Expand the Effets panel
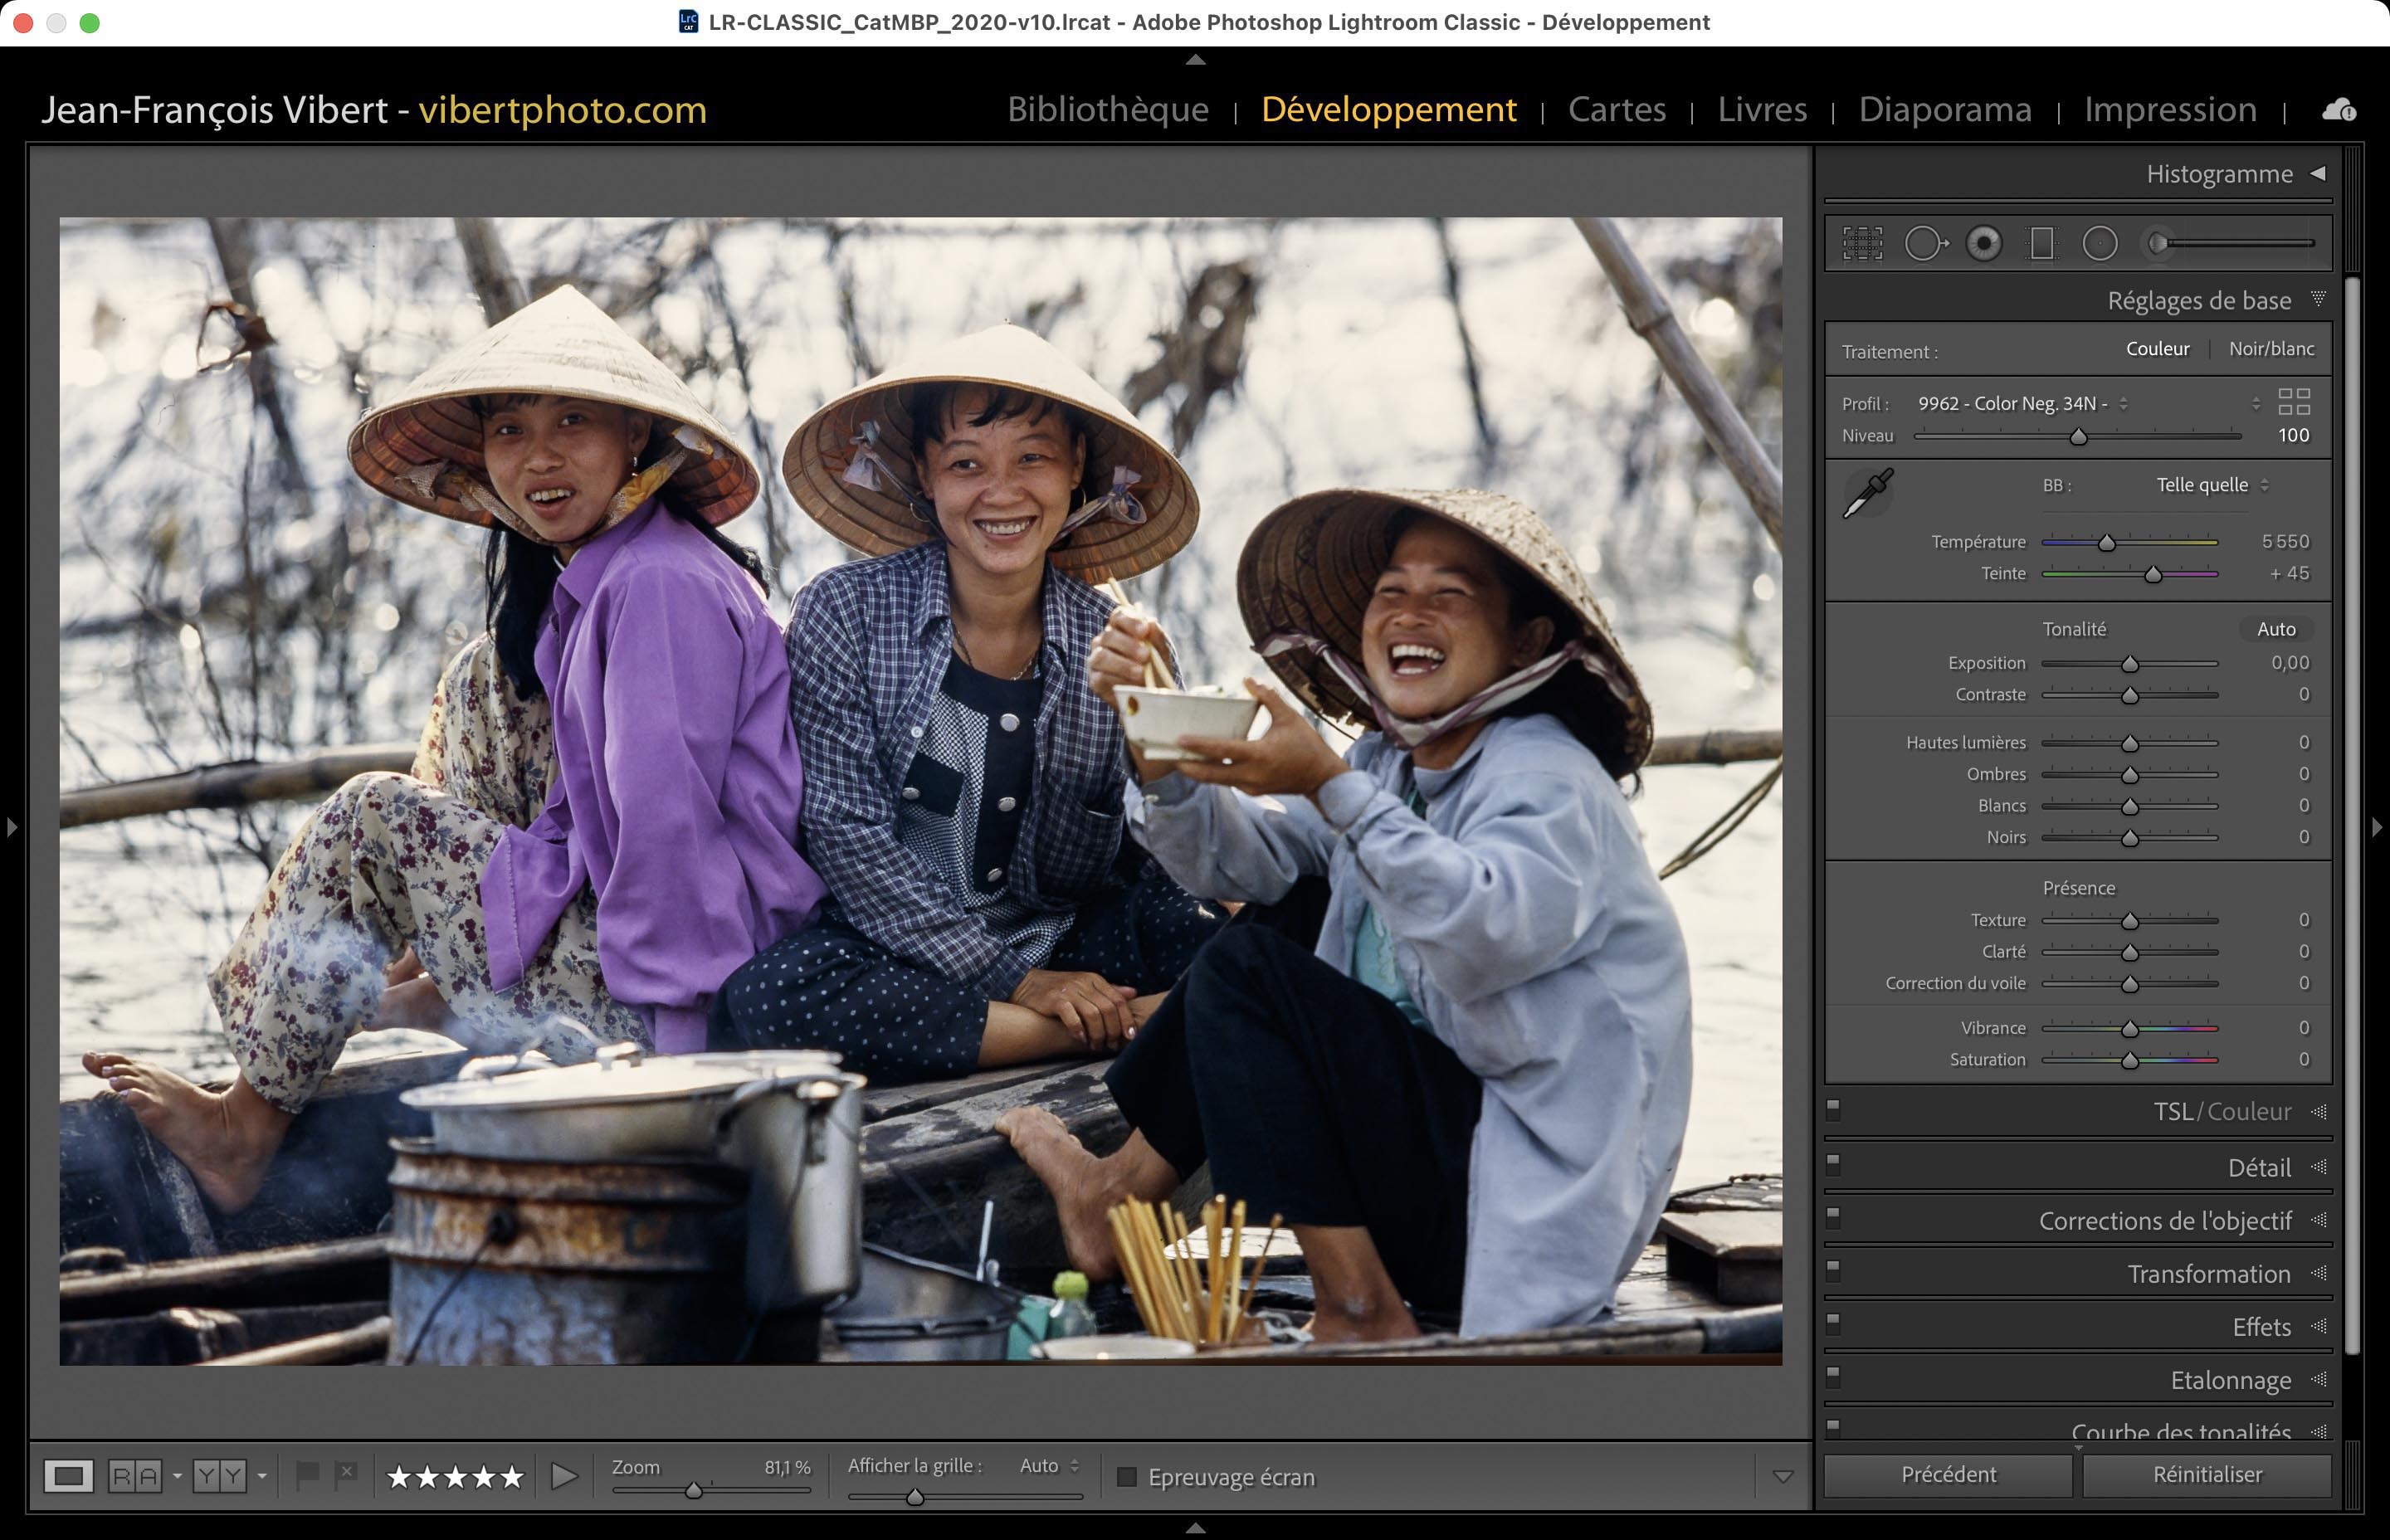Screen dimensions: 2390x1540 (x=2261, y=1327)
